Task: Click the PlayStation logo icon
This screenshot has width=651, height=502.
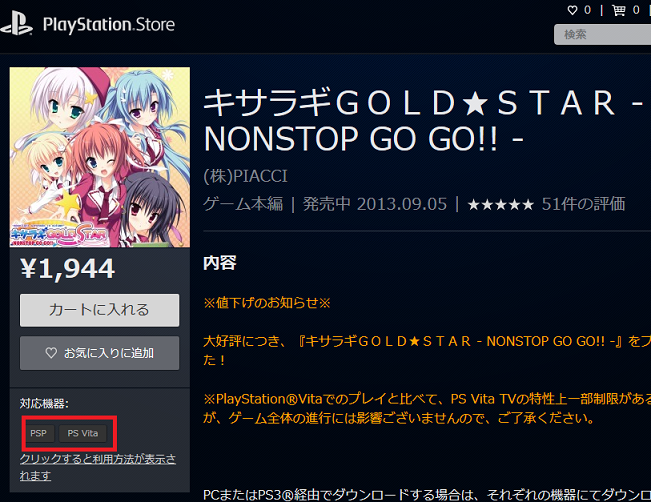Action: pyautogui.click(x=17, y=24)
